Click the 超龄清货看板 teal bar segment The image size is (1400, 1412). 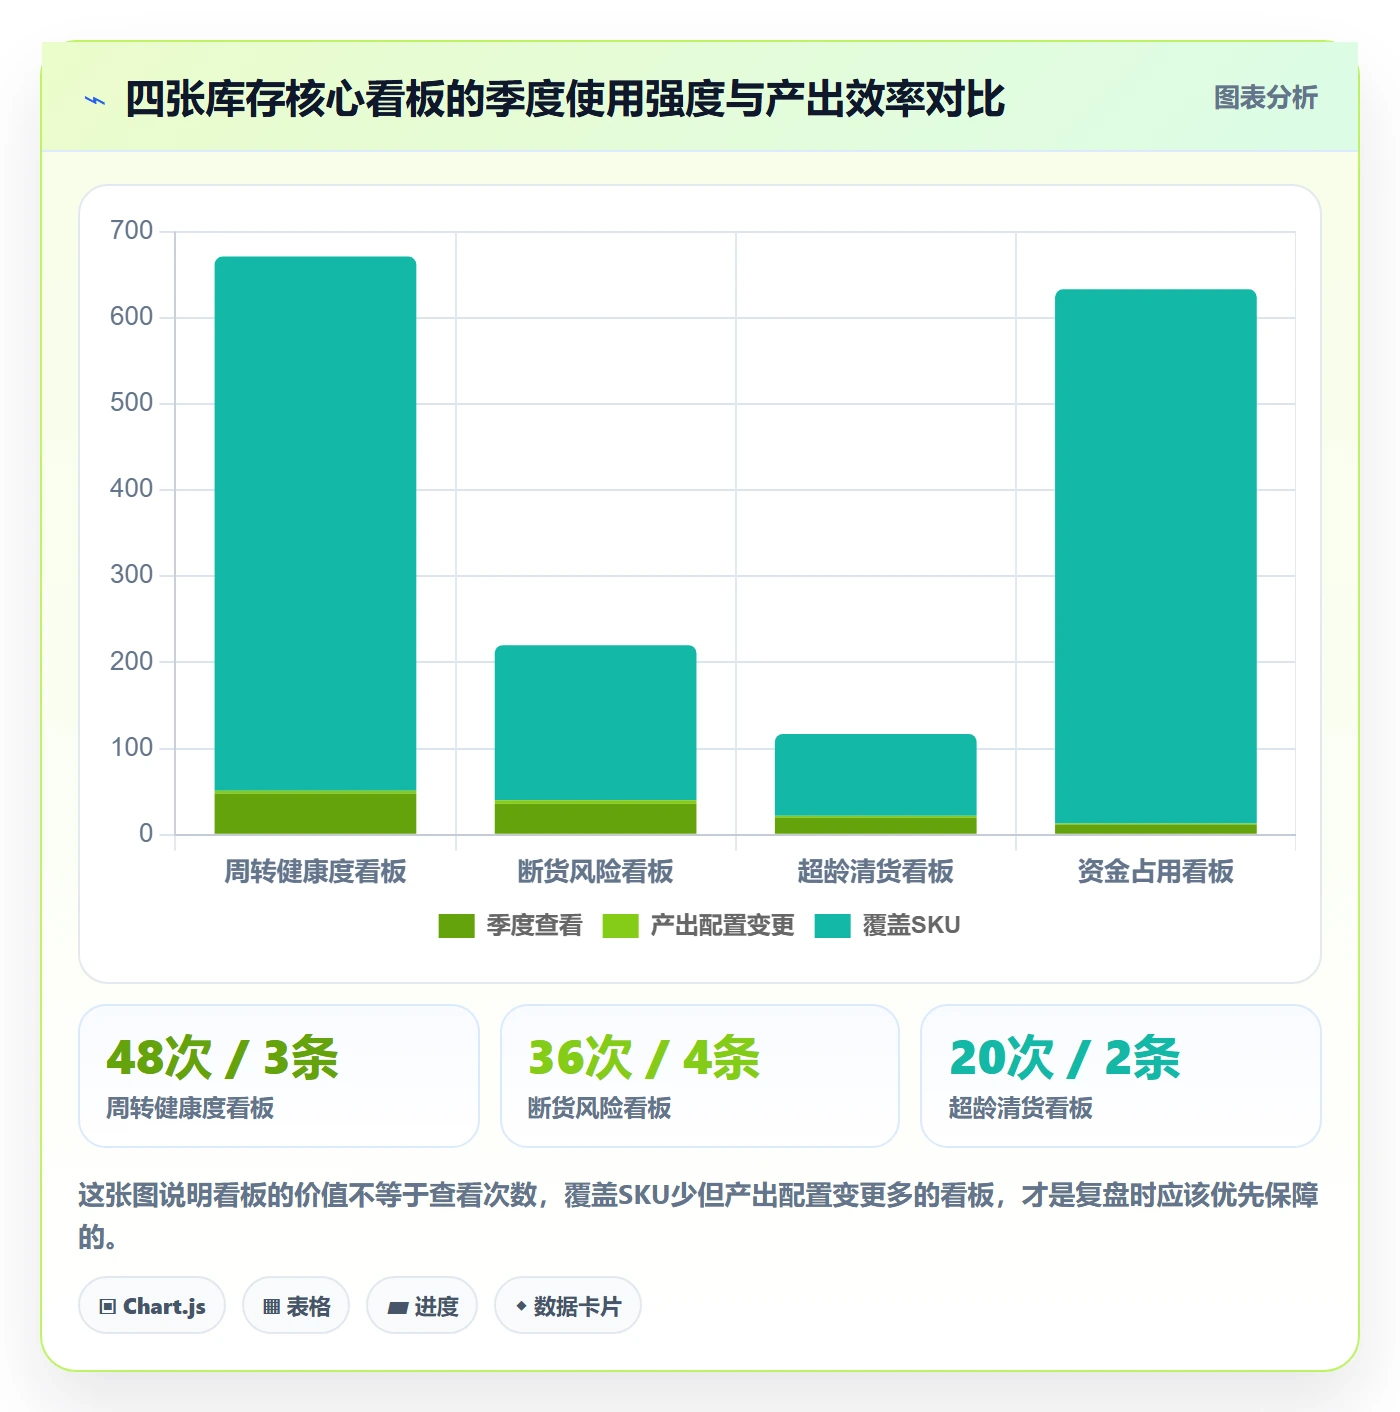pyautogui.click(x=875, y=775)
